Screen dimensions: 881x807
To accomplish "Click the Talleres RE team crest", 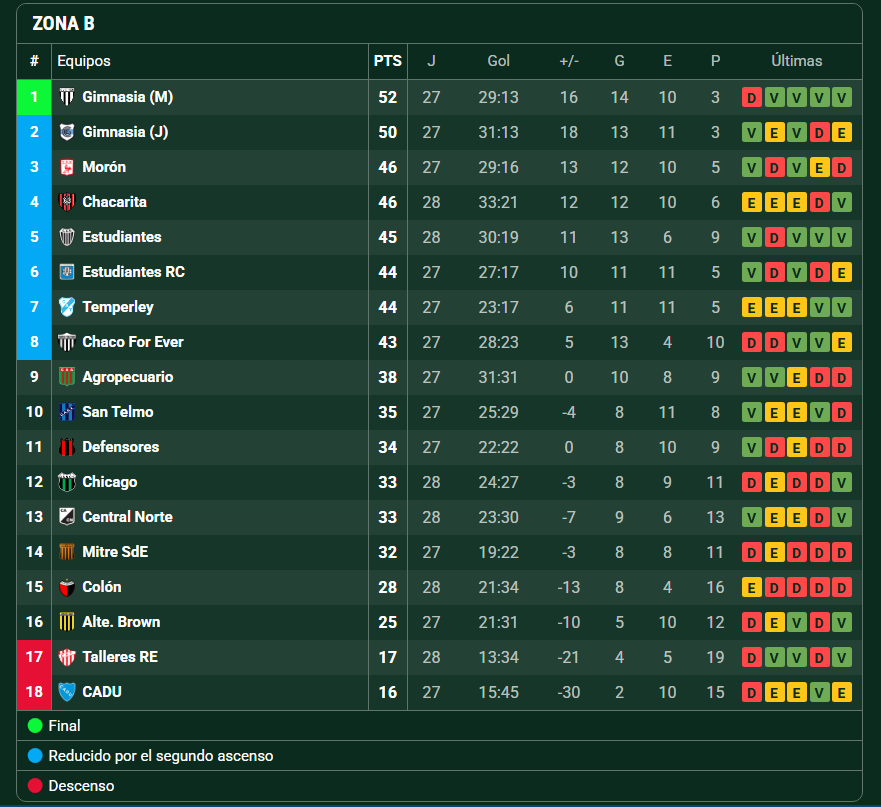I will 67,657.
